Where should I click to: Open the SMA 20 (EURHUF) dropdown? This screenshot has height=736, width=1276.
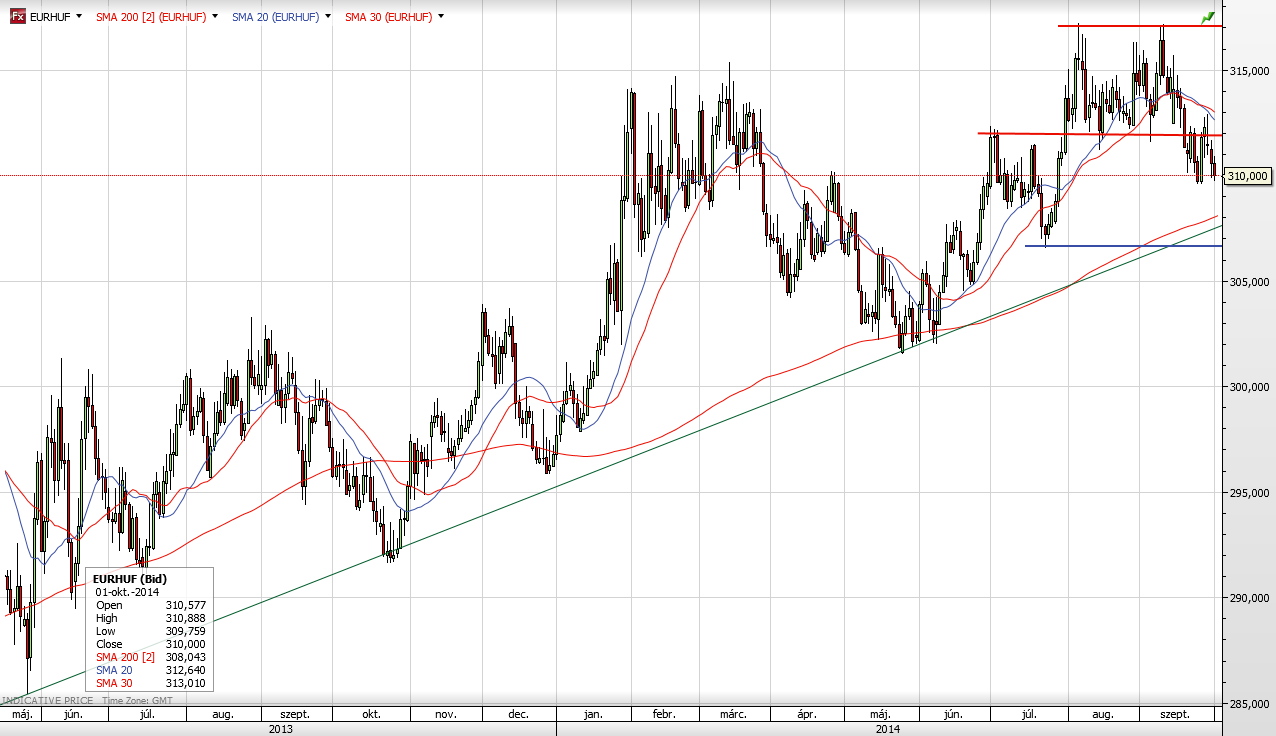coord(327,17)
